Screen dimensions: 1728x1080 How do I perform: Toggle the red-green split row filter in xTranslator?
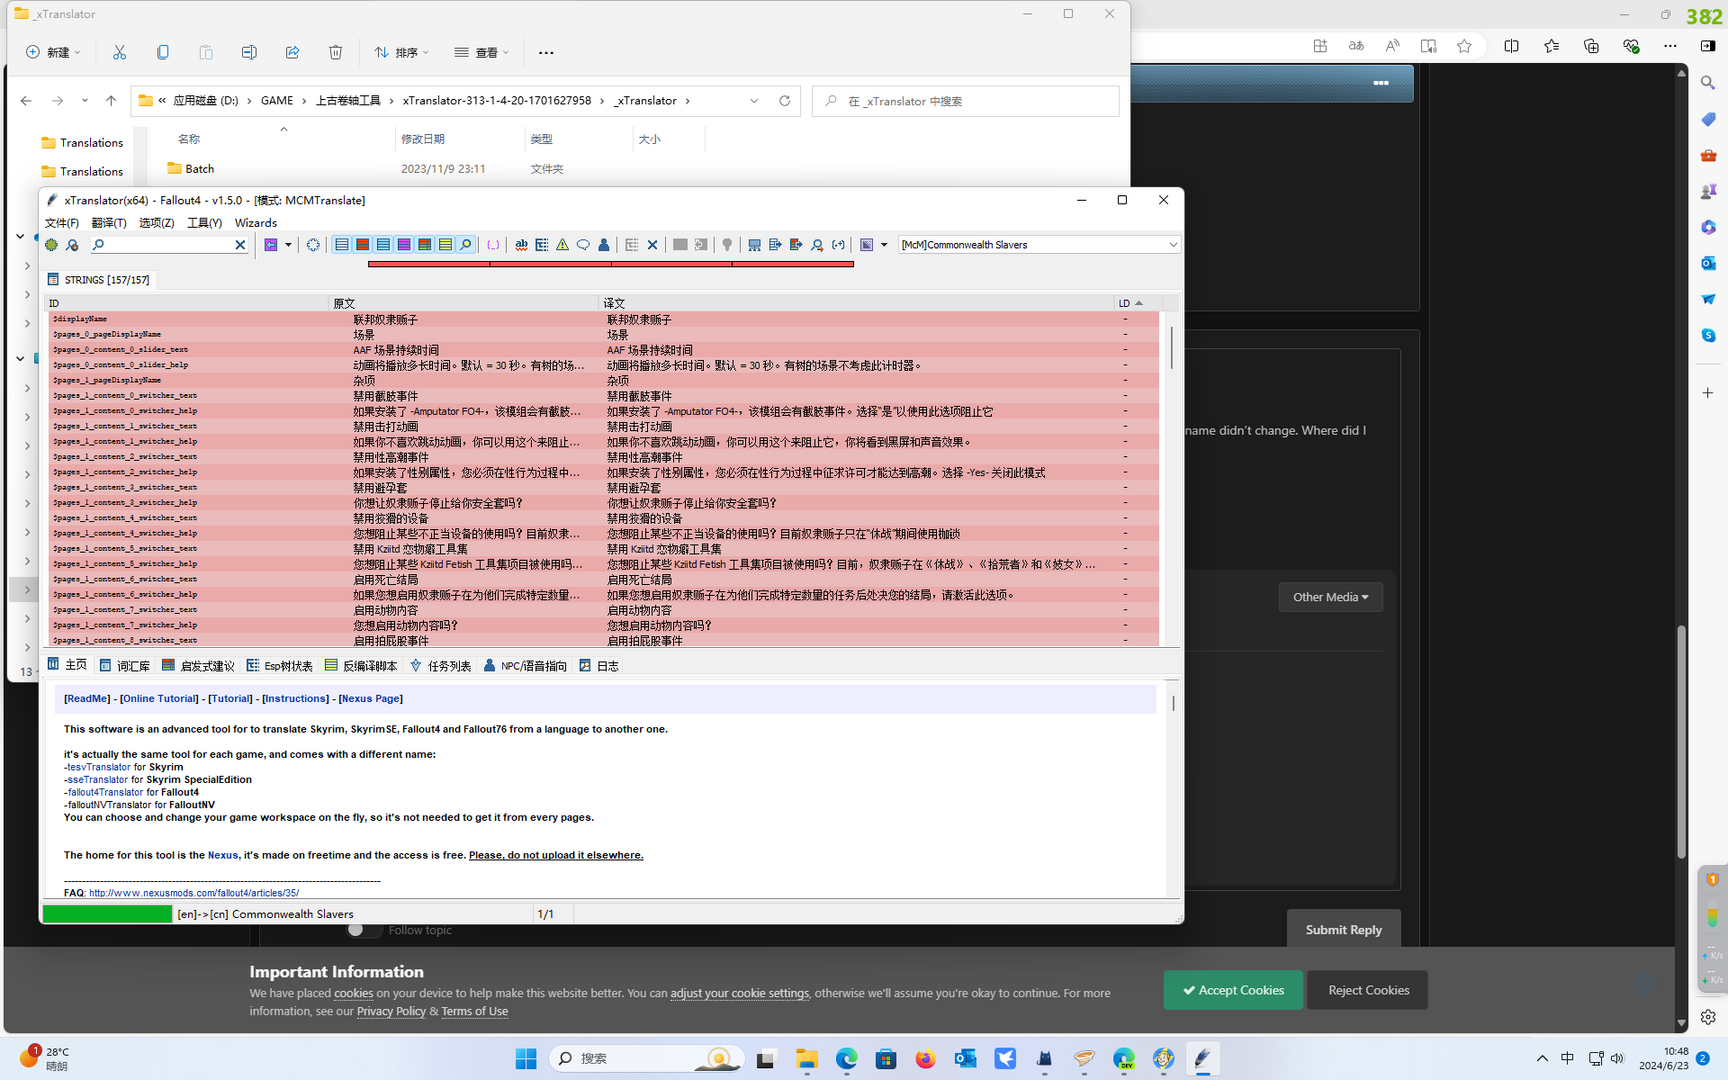(424, 245)
